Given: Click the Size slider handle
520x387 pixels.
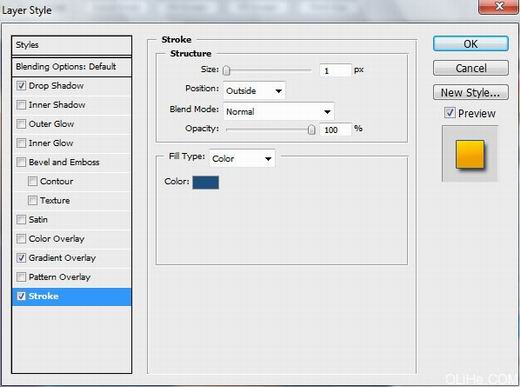Looking at the screenshot, I should (226, 70).
